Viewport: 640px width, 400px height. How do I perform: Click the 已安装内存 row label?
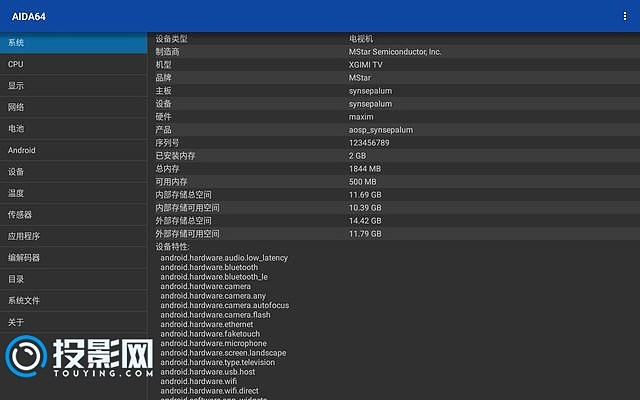point(176,156)
